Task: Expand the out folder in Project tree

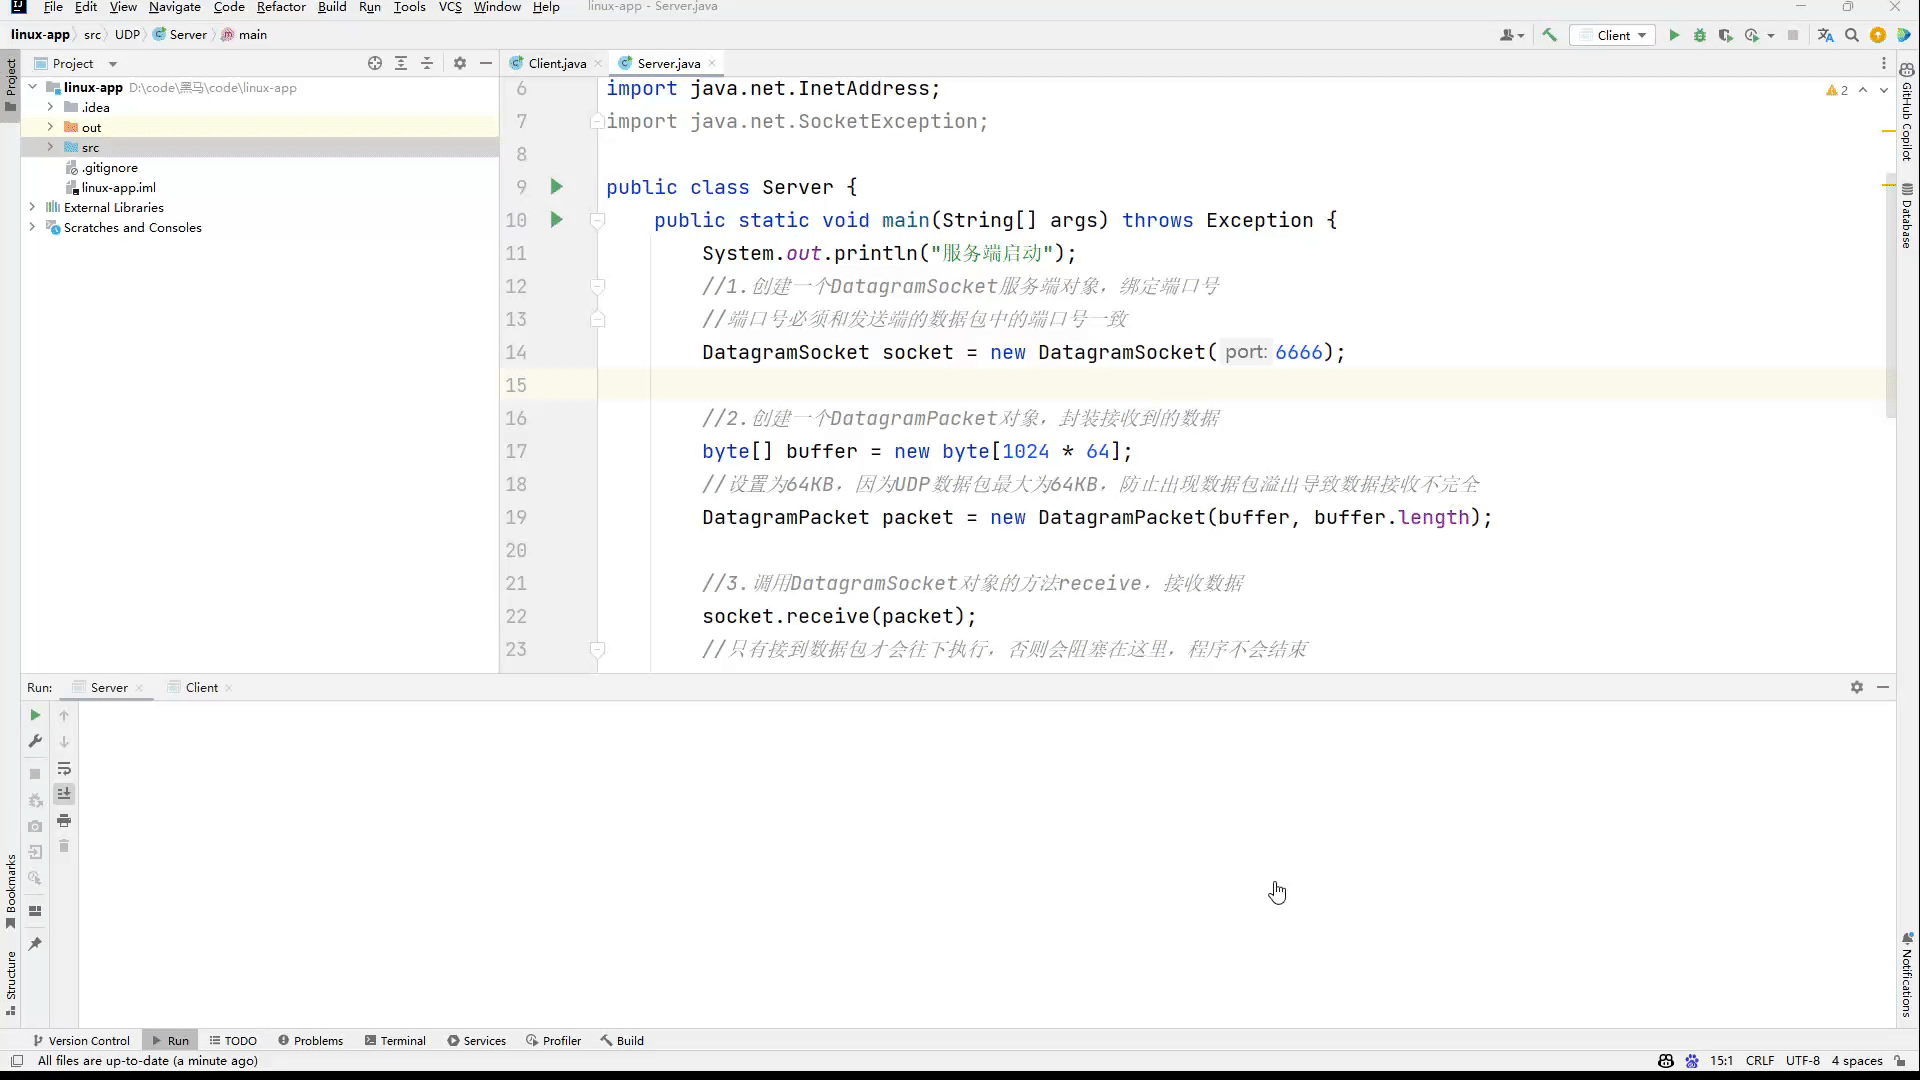Action: pos(49,125)
